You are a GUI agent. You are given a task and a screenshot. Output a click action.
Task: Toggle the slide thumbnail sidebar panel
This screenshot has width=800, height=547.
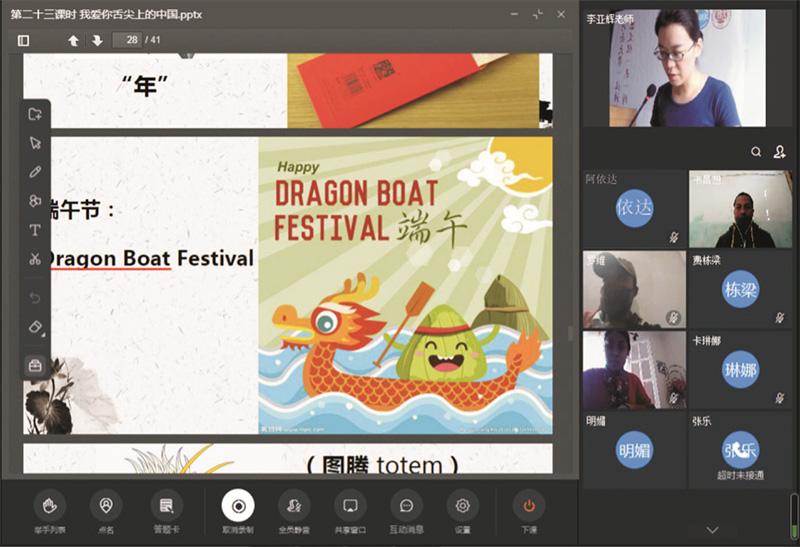pyautogui.click(x=24, y=40)
